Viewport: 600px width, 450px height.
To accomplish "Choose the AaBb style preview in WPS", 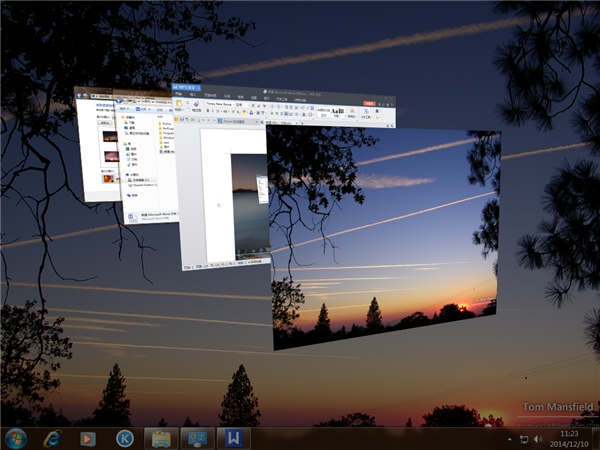I will click(x=338, y=112).
